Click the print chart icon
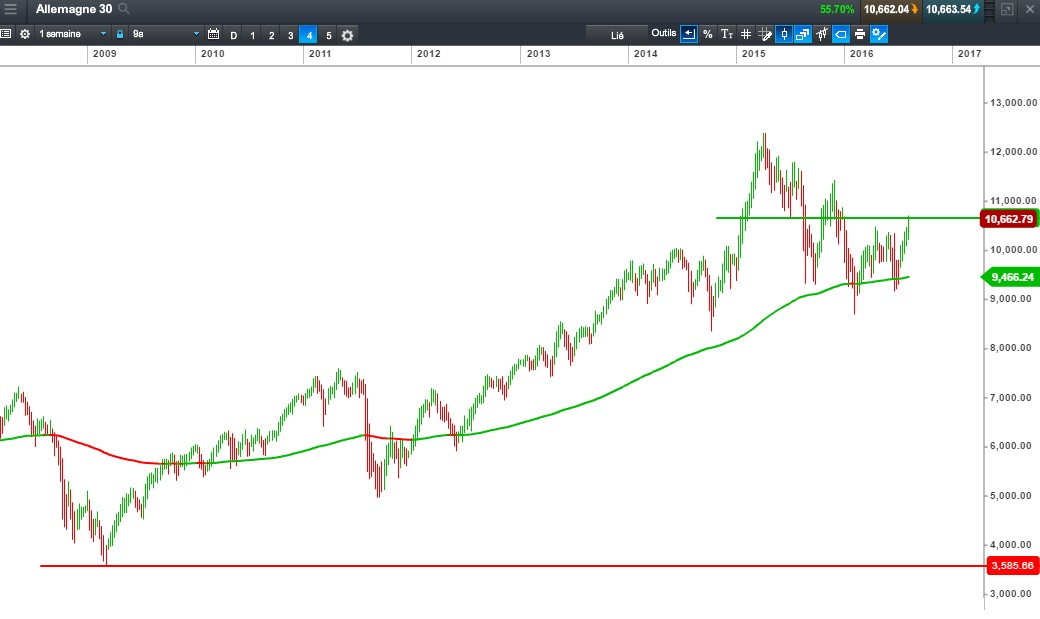The width and height of the screenshot is (1040, 619). pyautogui.click(x=860, y=34)
